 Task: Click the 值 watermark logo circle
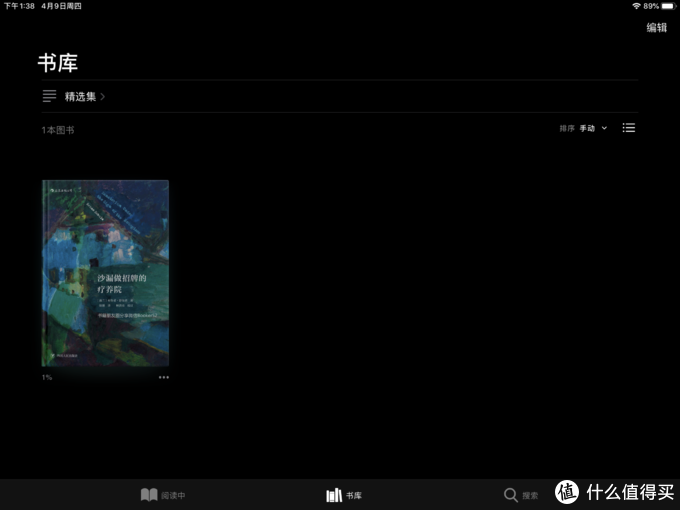[x=566, y=492]
